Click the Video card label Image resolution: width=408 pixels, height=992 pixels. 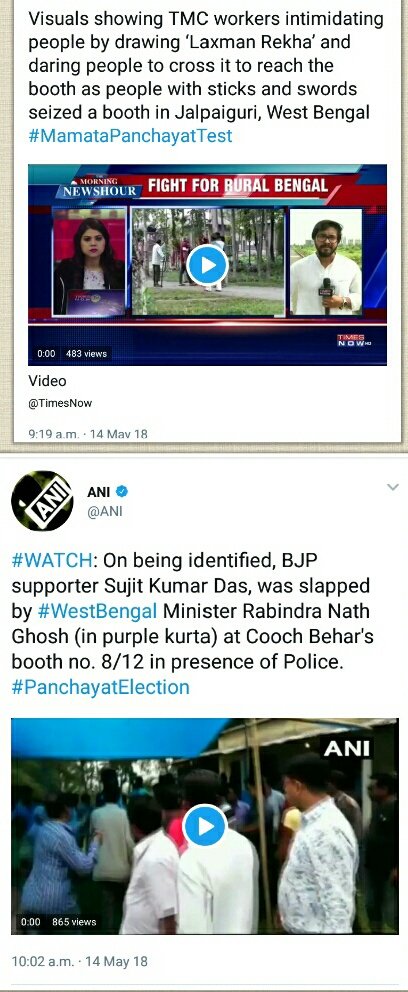(47, 381)
